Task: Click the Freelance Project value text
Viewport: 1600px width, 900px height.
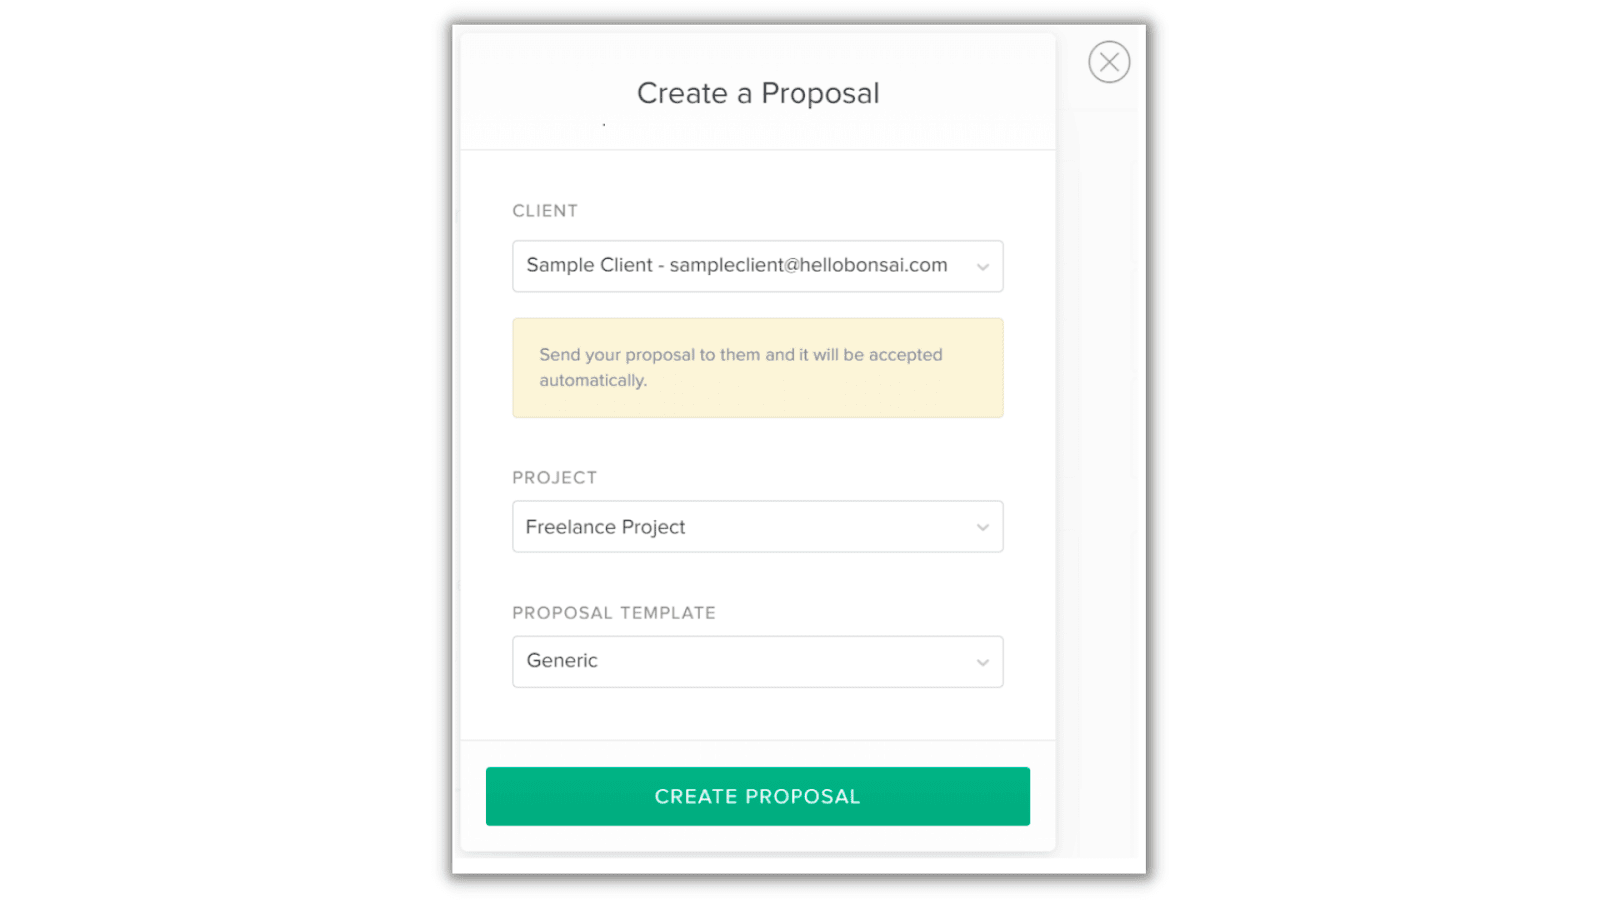Action: [x=605, y=527]
